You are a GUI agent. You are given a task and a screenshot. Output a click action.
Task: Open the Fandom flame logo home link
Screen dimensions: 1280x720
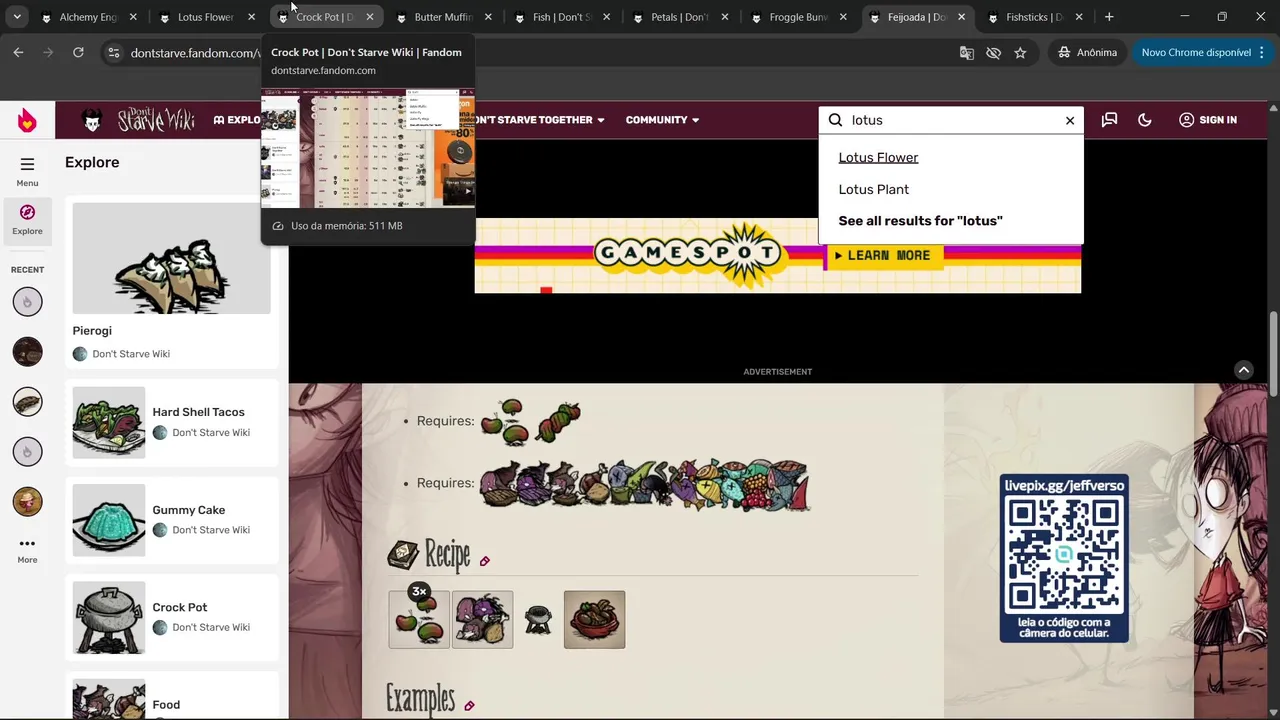[27, 120]
